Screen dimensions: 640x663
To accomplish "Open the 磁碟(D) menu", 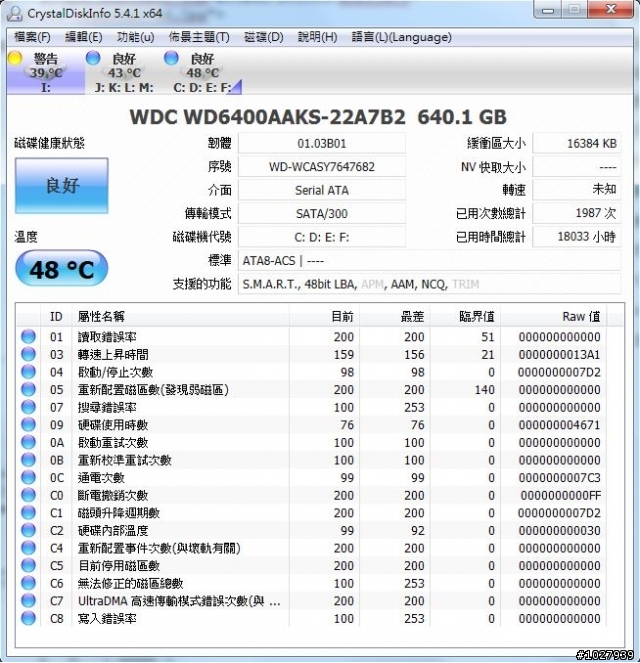I will 264,37.
